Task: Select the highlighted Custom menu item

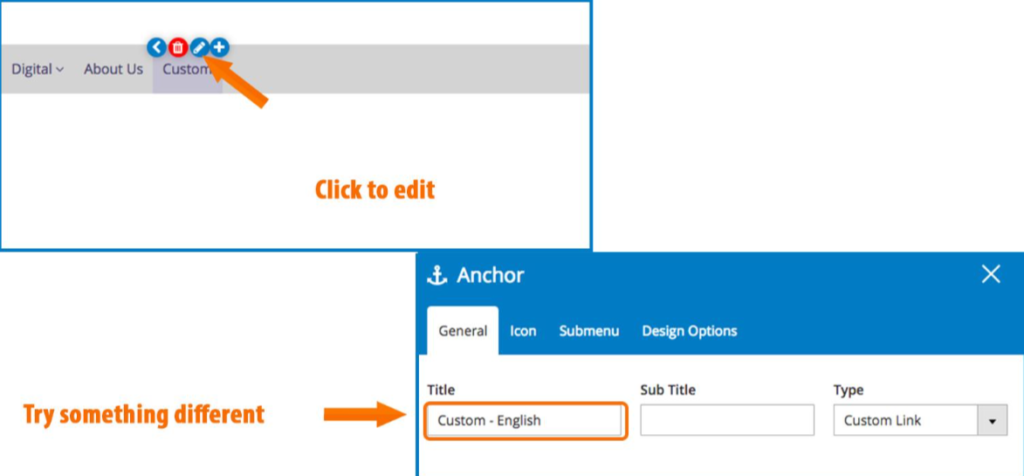Action: [x=187, y=69]
